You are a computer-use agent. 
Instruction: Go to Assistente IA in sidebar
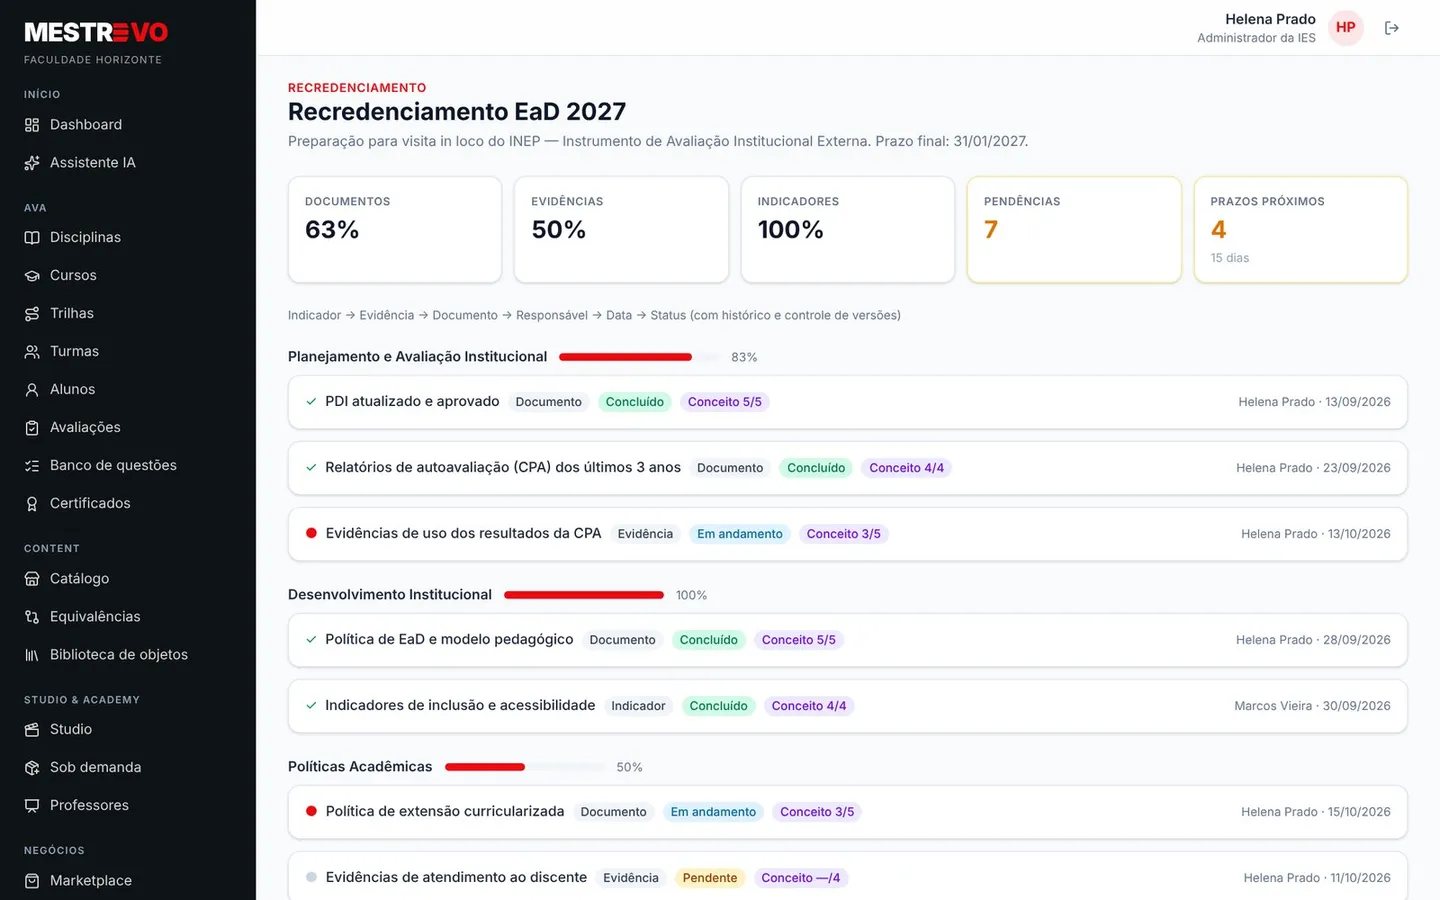pos(128,163)
